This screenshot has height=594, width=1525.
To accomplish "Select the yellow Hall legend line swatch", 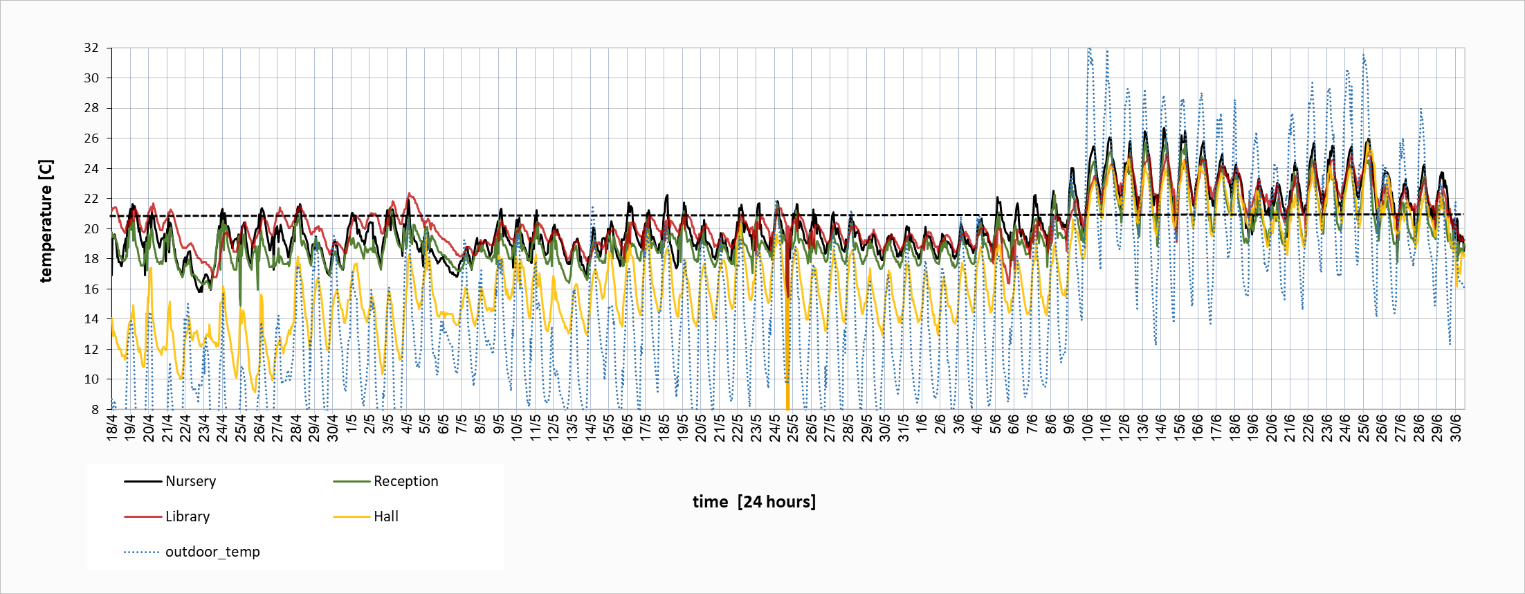I will tap(349, 517).
